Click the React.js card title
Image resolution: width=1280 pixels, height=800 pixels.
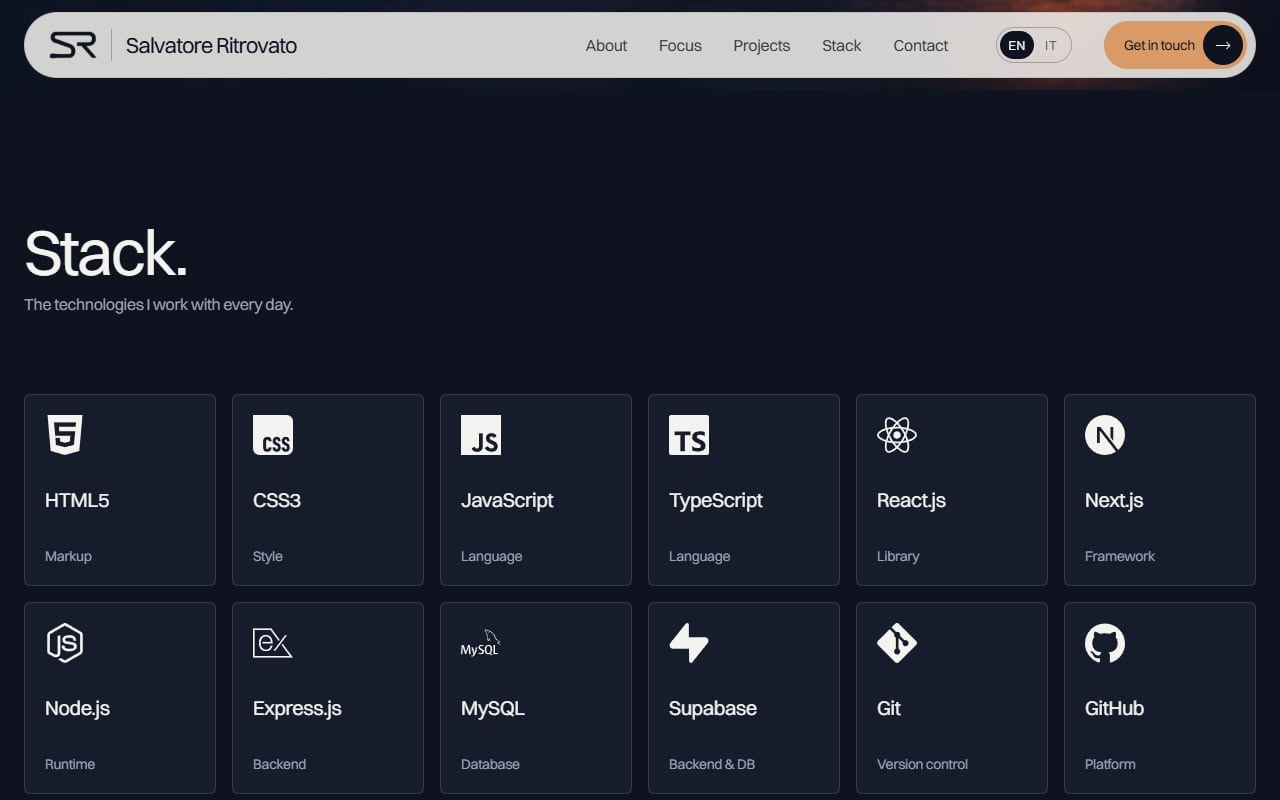pos(911,500)
